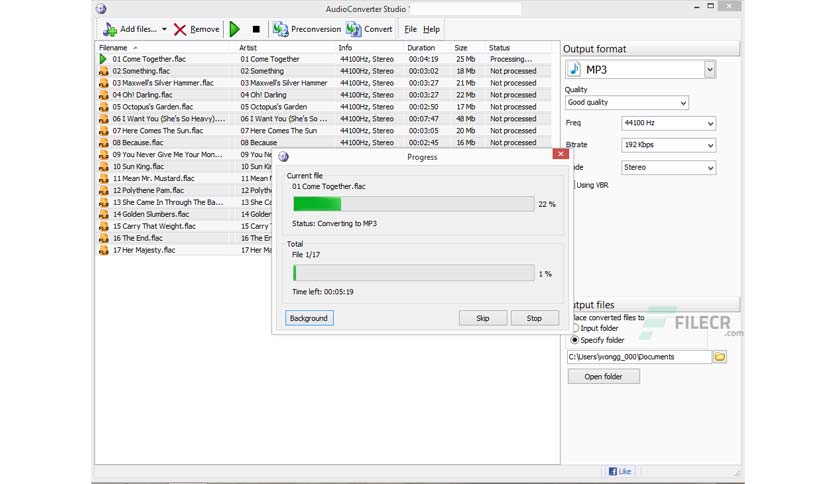The image size is (836, 484).
Task: Click the 48 Mb size cell
Action: click(465, 119)
